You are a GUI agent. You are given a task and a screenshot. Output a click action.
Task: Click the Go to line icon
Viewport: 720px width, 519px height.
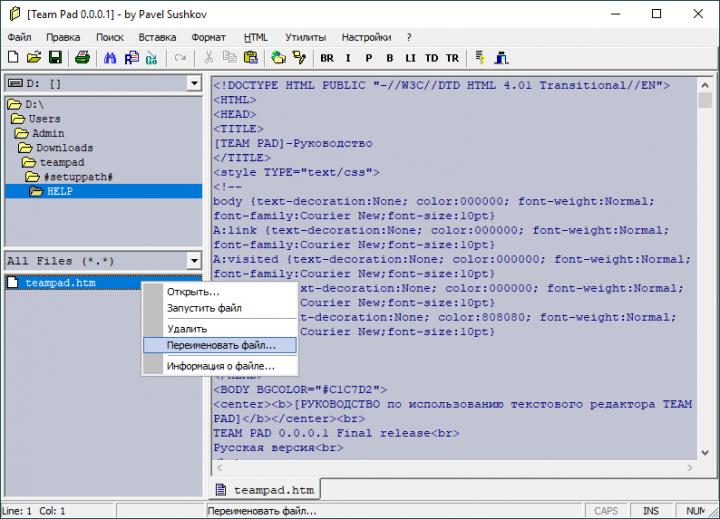point(152,58)
